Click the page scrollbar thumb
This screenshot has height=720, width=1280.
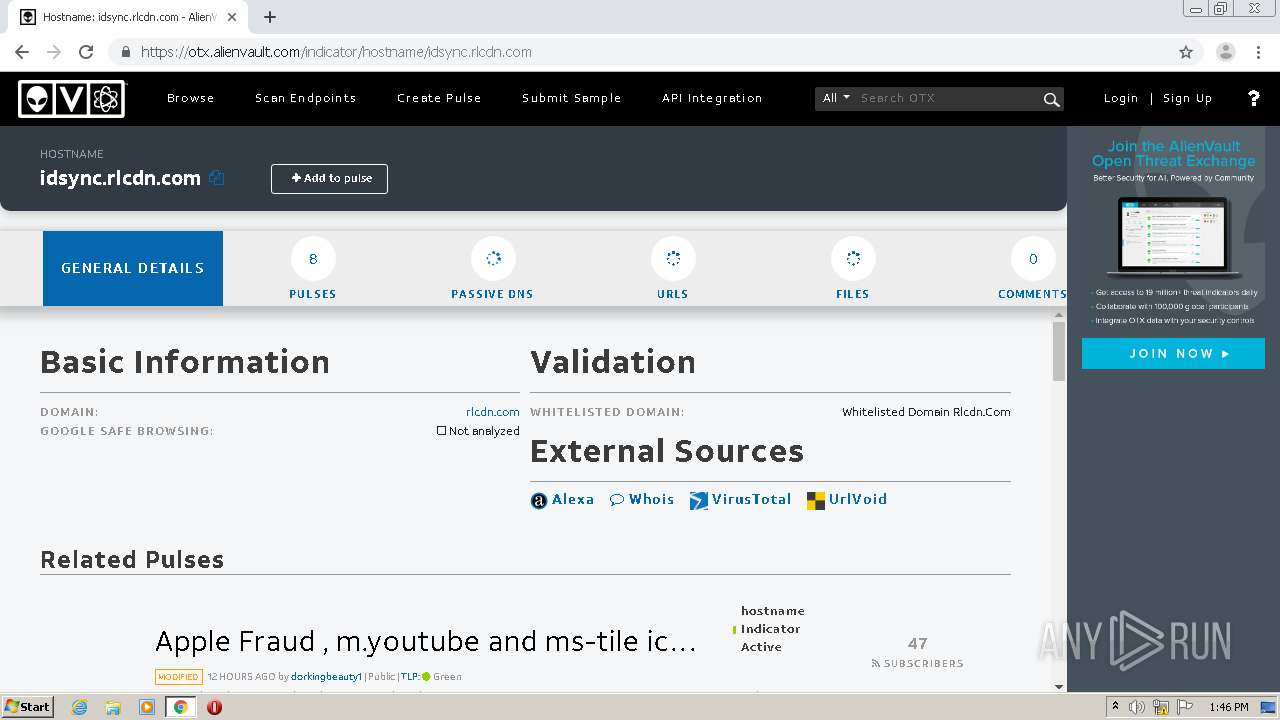[1059, 351]
